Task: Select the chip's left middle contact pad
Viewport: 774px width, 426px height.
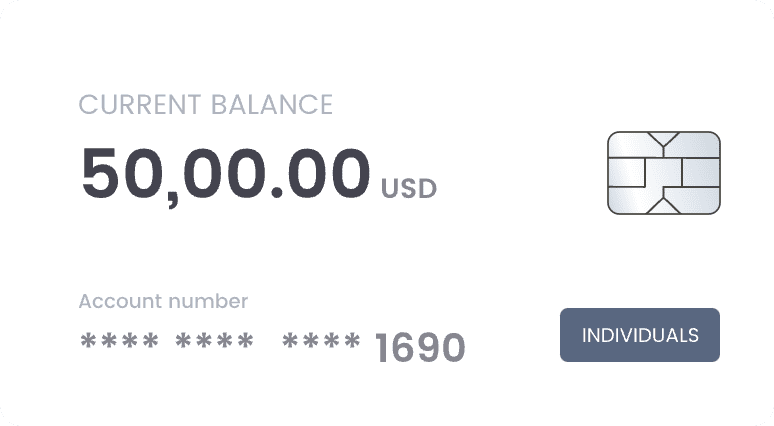Action: pos(626,173)
